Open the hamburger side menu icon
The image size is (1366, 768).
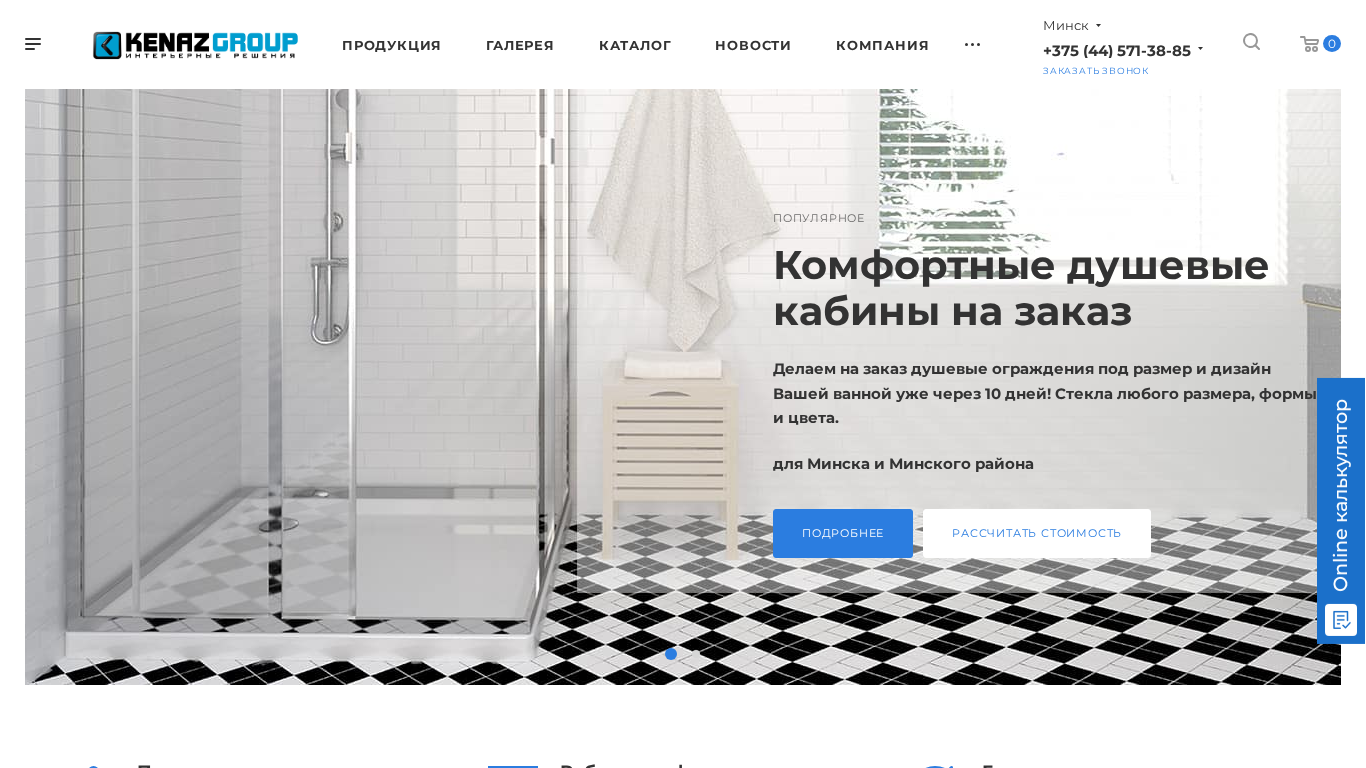[33, 44]
